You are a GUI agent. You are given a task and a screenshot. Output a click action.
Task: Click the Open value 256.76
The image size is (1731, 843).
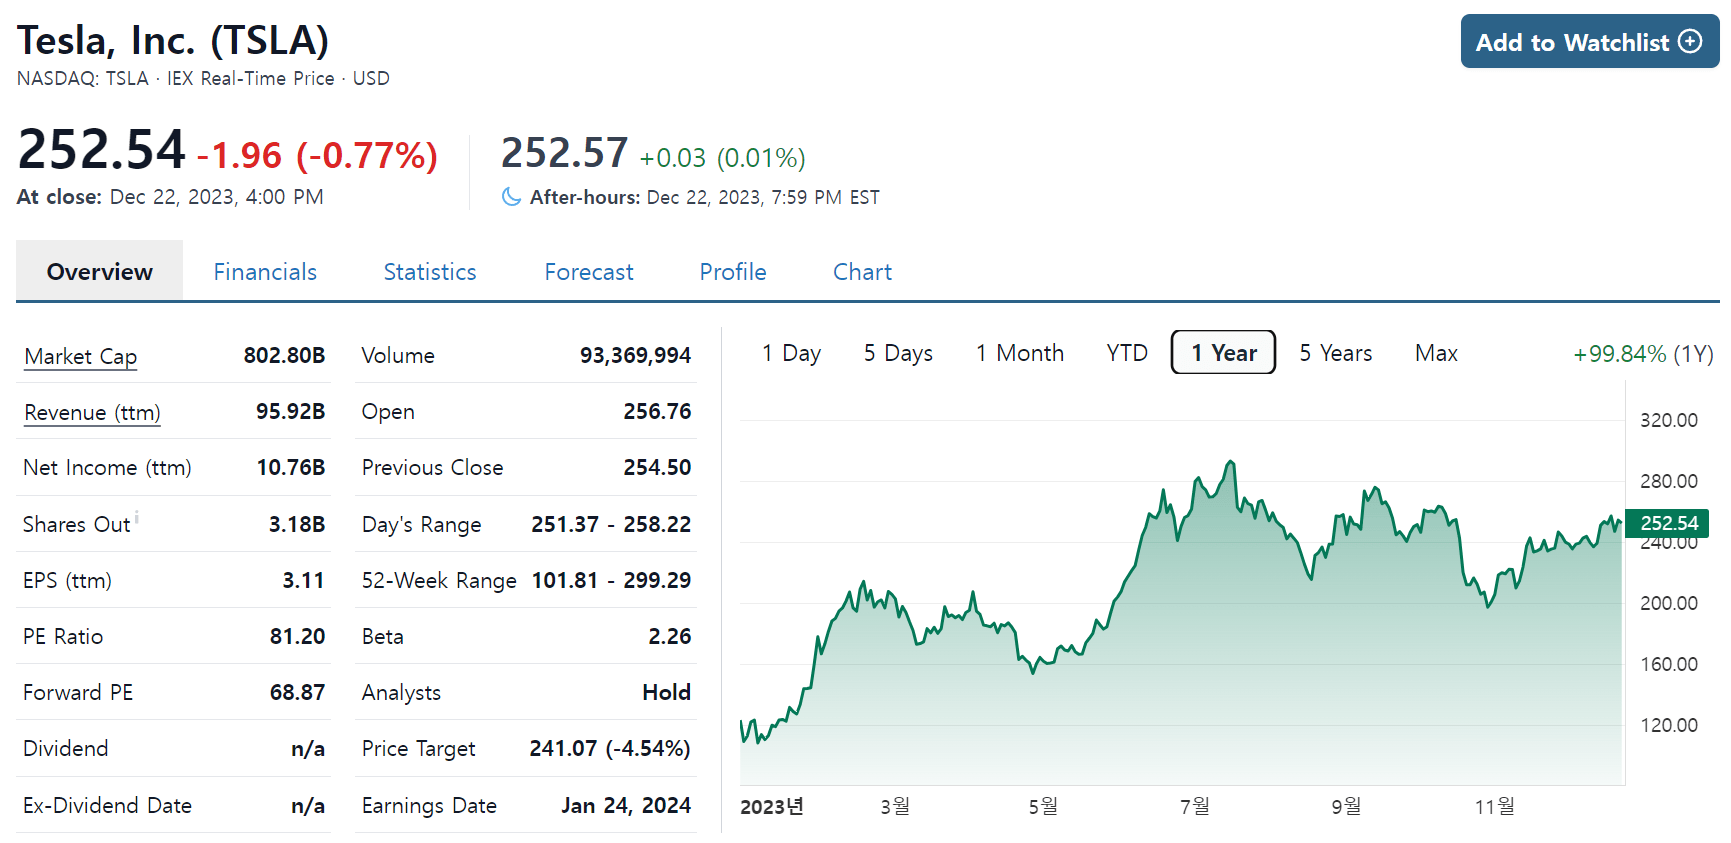tap(657, 411)
